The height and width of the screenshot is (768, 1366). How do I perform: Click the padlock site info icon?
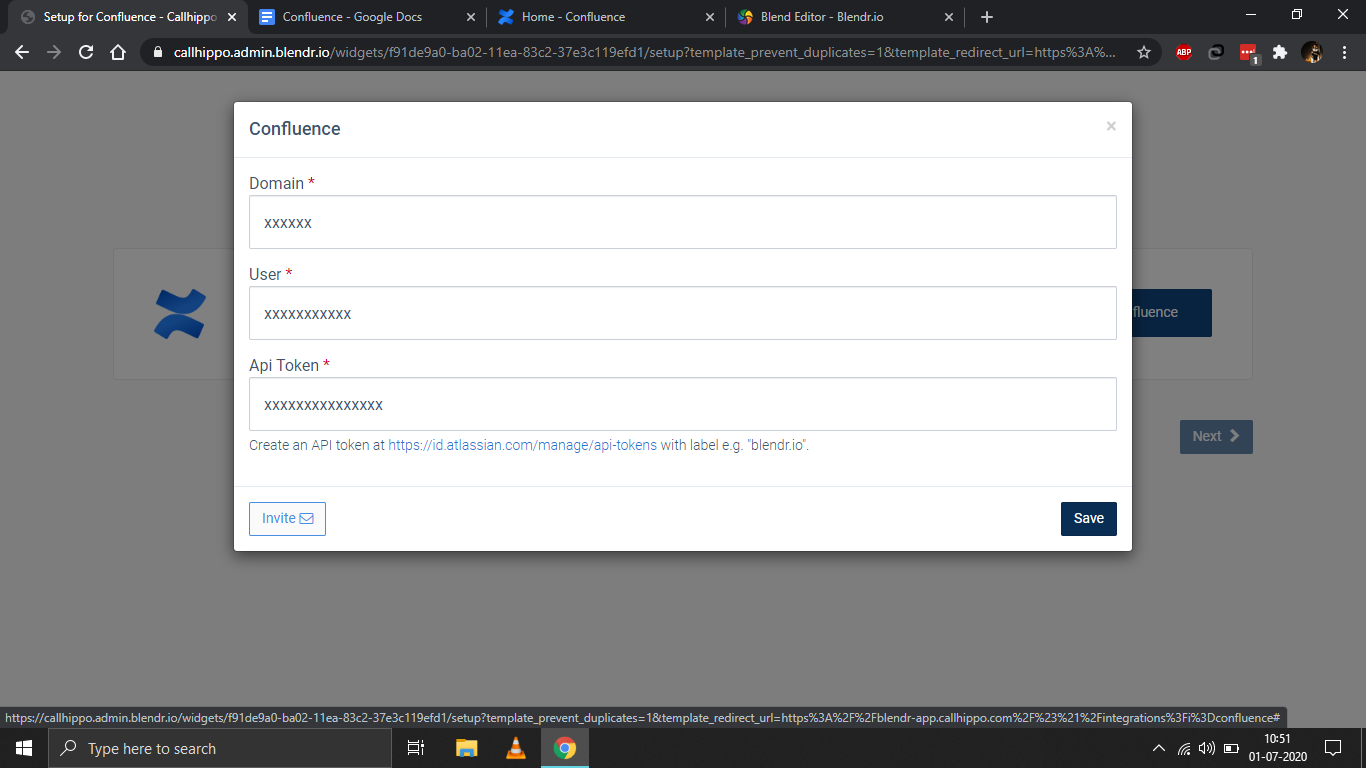click(158, 52)
